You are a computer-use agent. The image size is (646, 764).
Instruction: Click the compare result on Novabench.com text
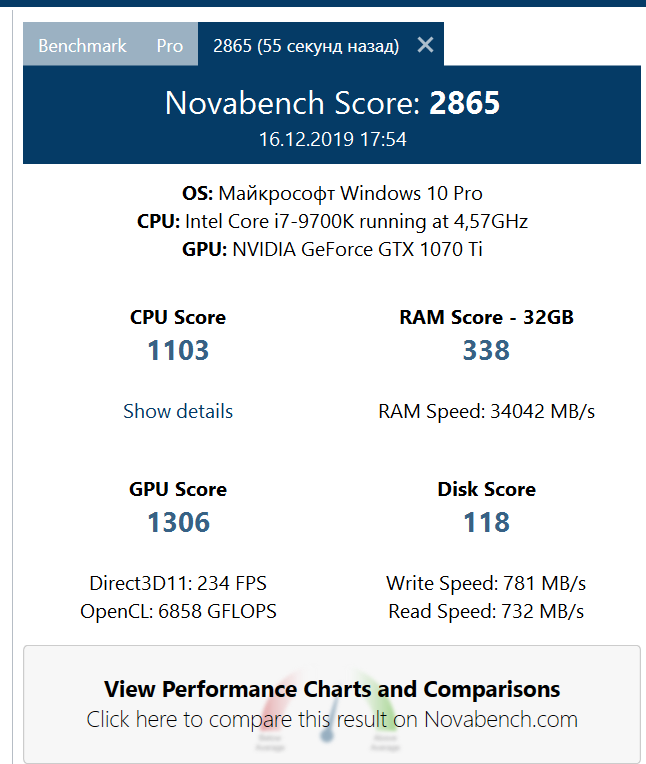332,720
